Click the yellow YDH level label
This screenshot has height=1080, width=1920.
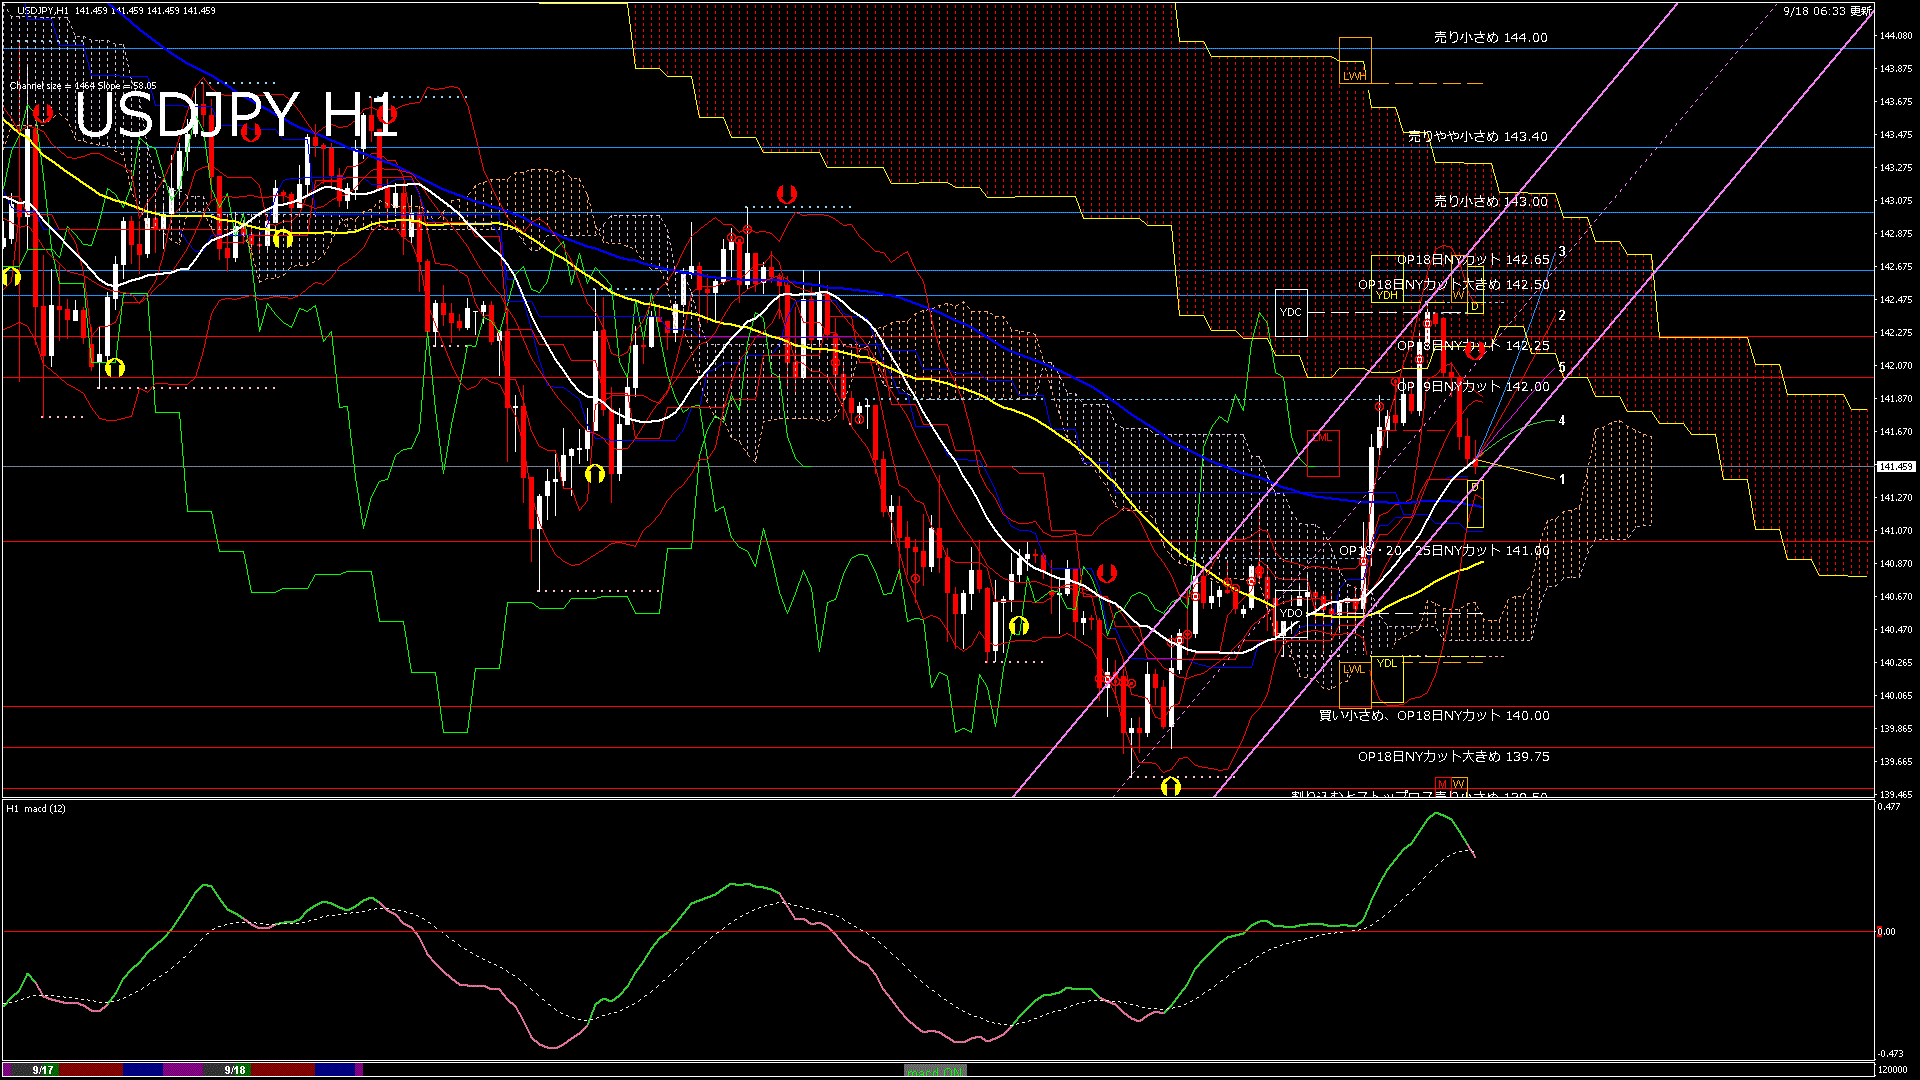[1386, 296]
